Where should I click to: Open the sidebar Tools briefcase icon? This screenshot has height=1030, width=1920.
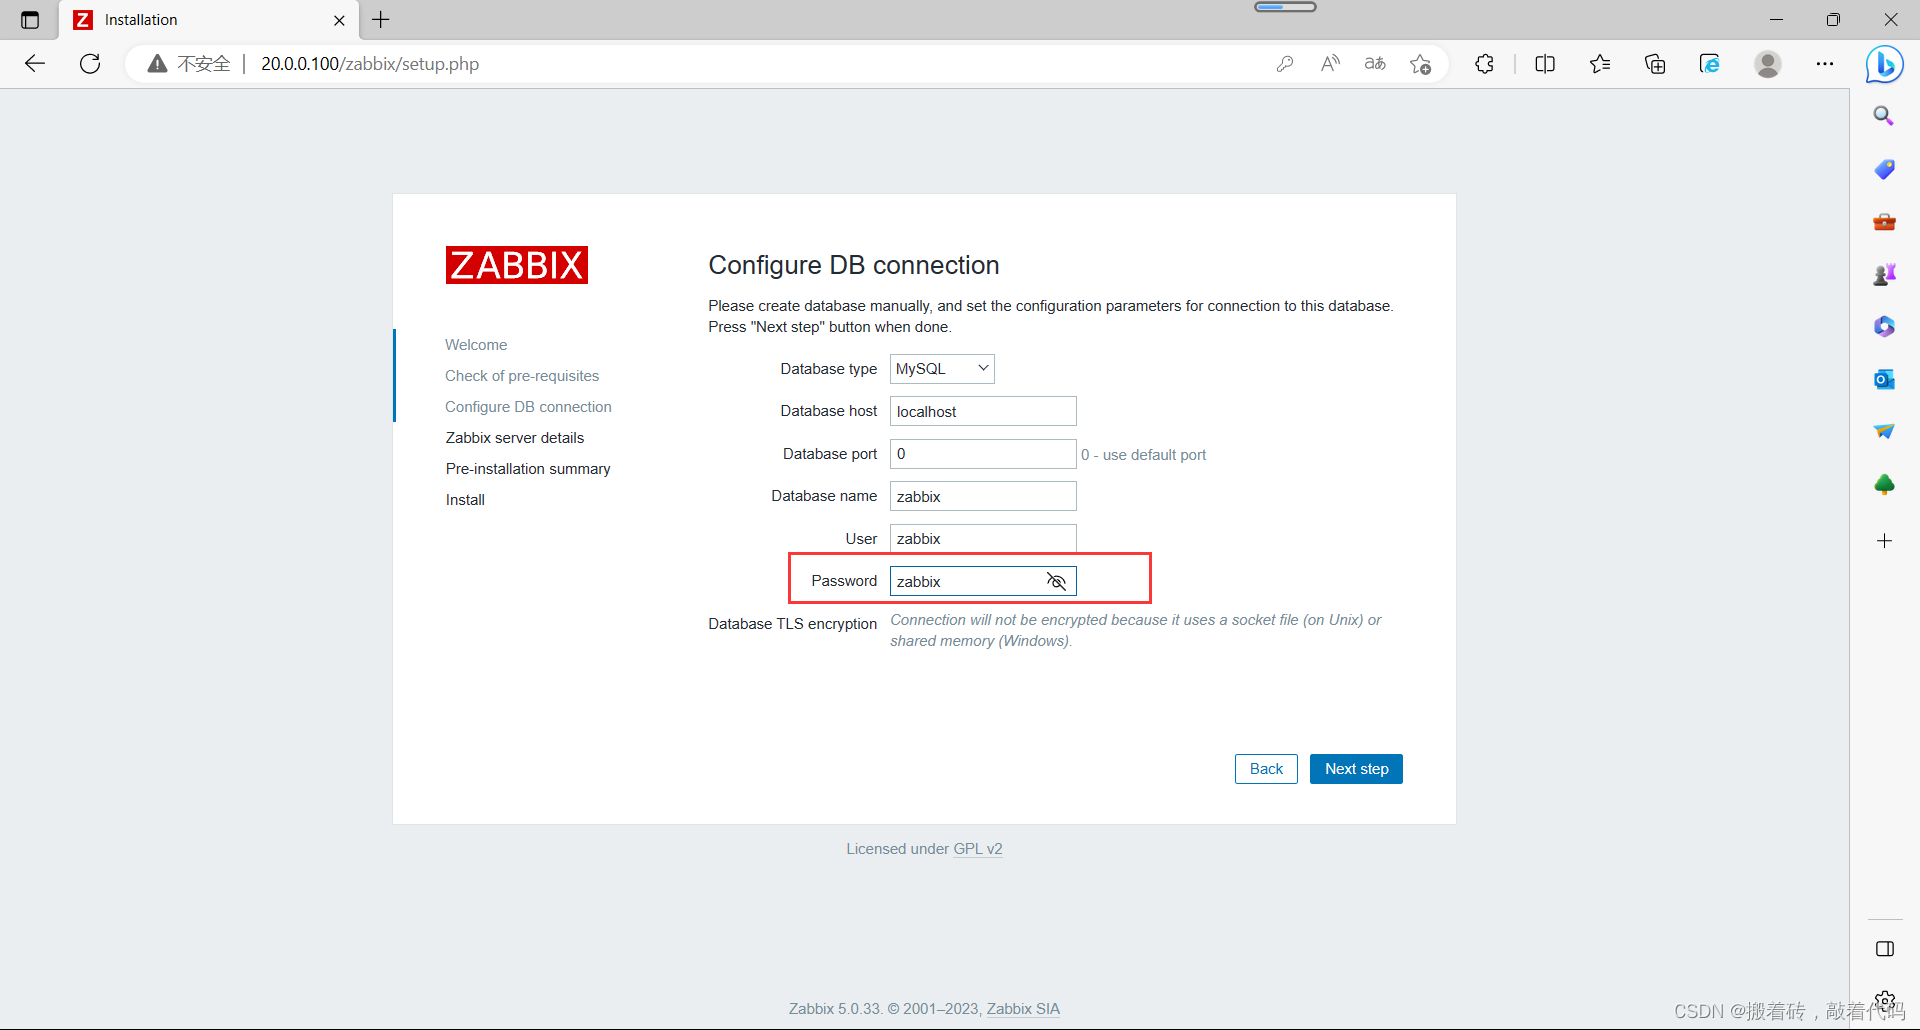(1884, 222)
